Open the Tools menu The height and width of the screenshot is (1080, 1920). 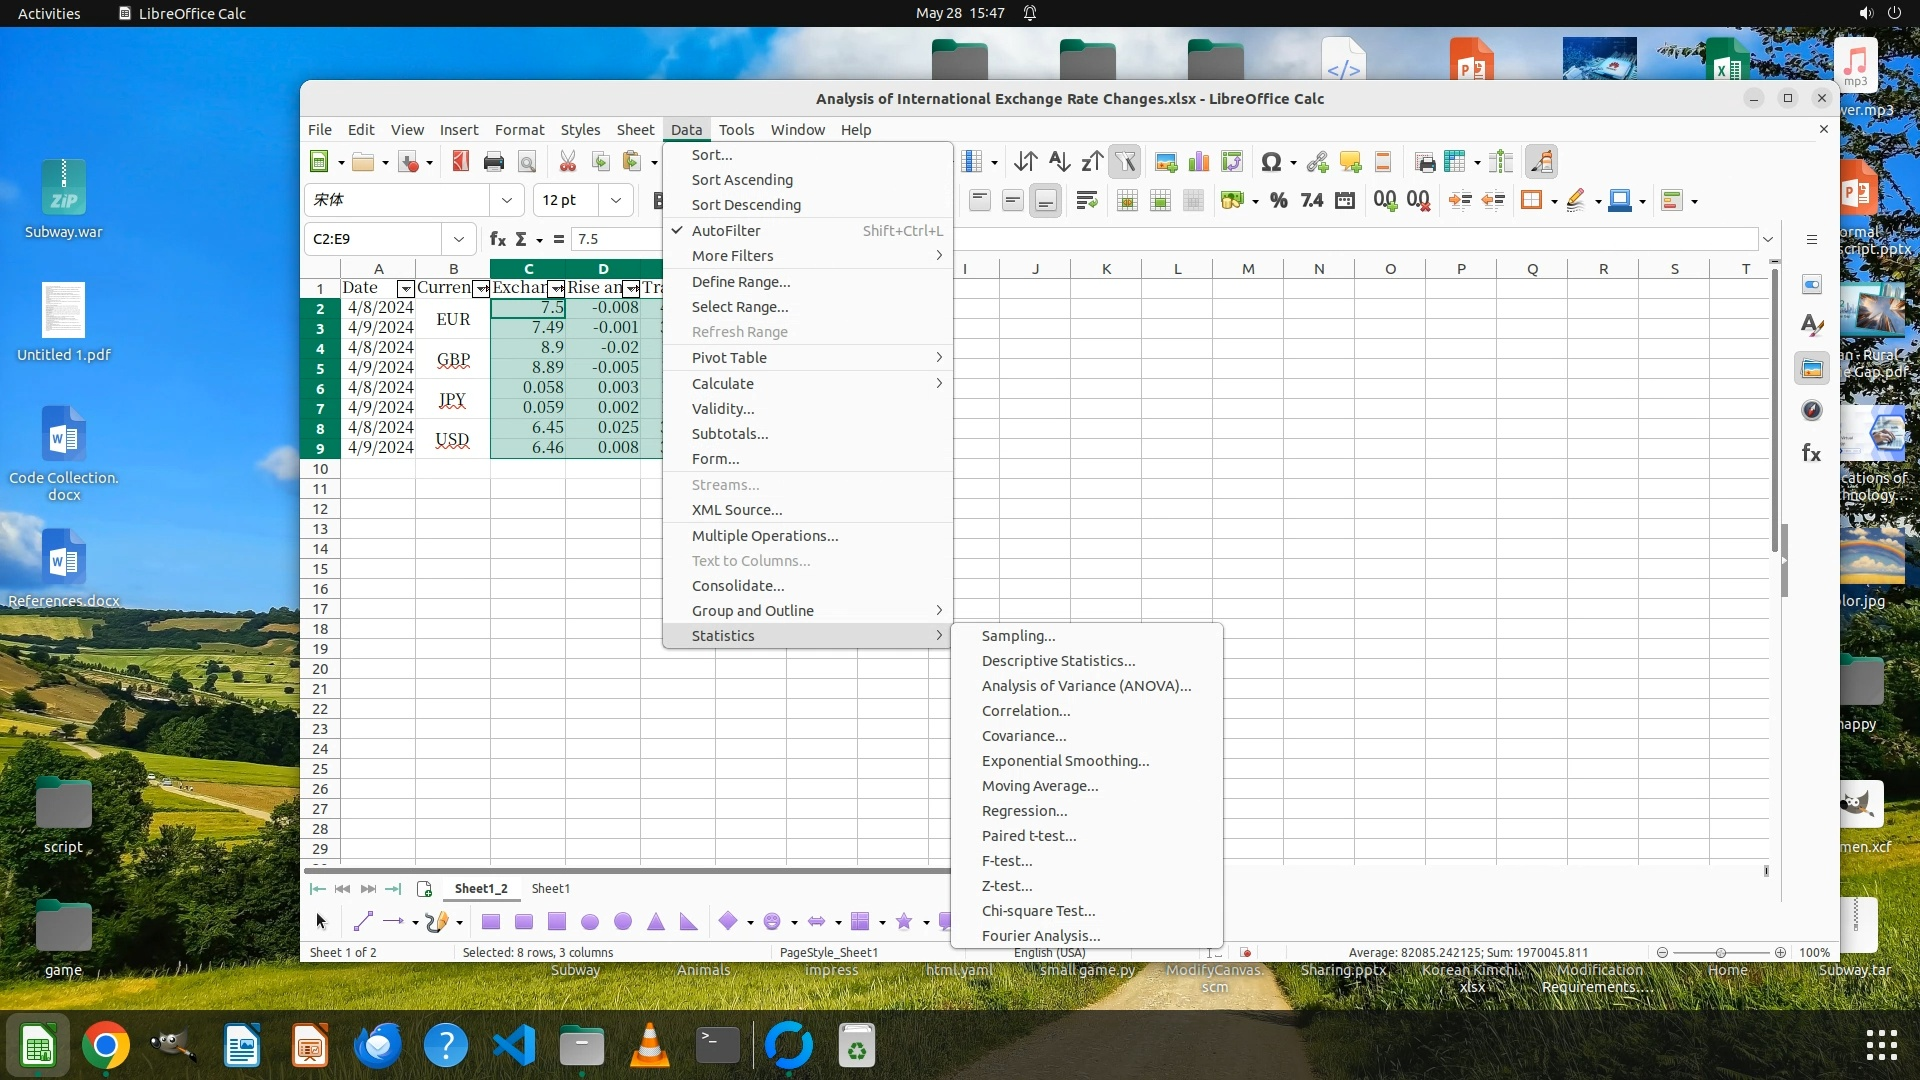[x=736, y=130]
